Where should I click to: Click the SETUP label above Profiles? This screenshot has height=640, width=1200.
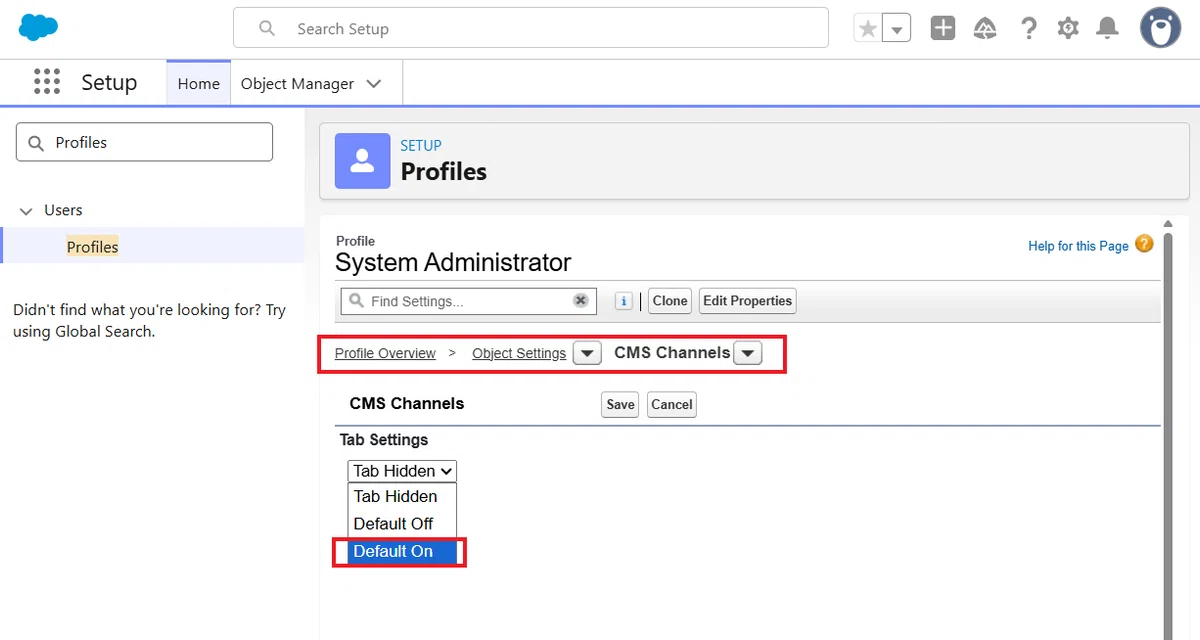tap(421, 145)
